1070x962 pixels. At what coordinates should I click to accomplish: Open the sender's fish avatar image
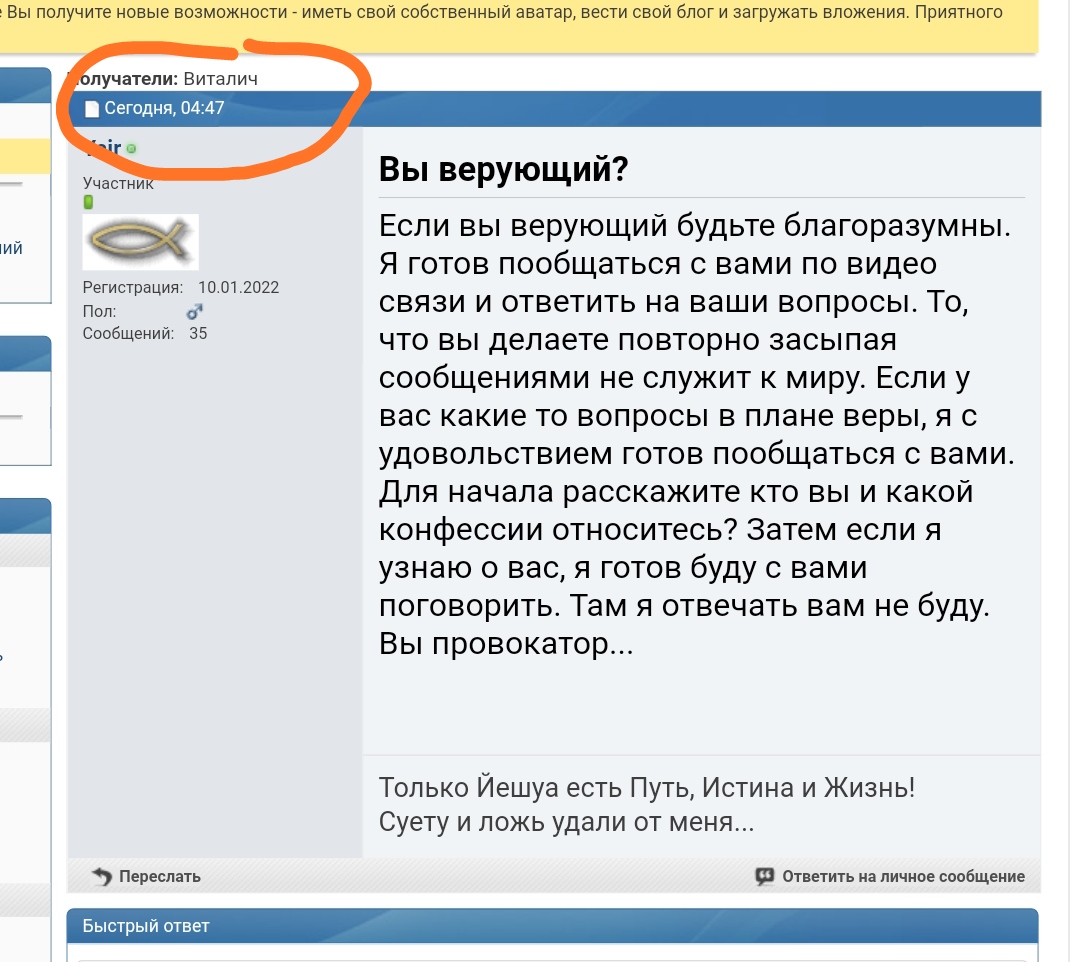[140, 242]
